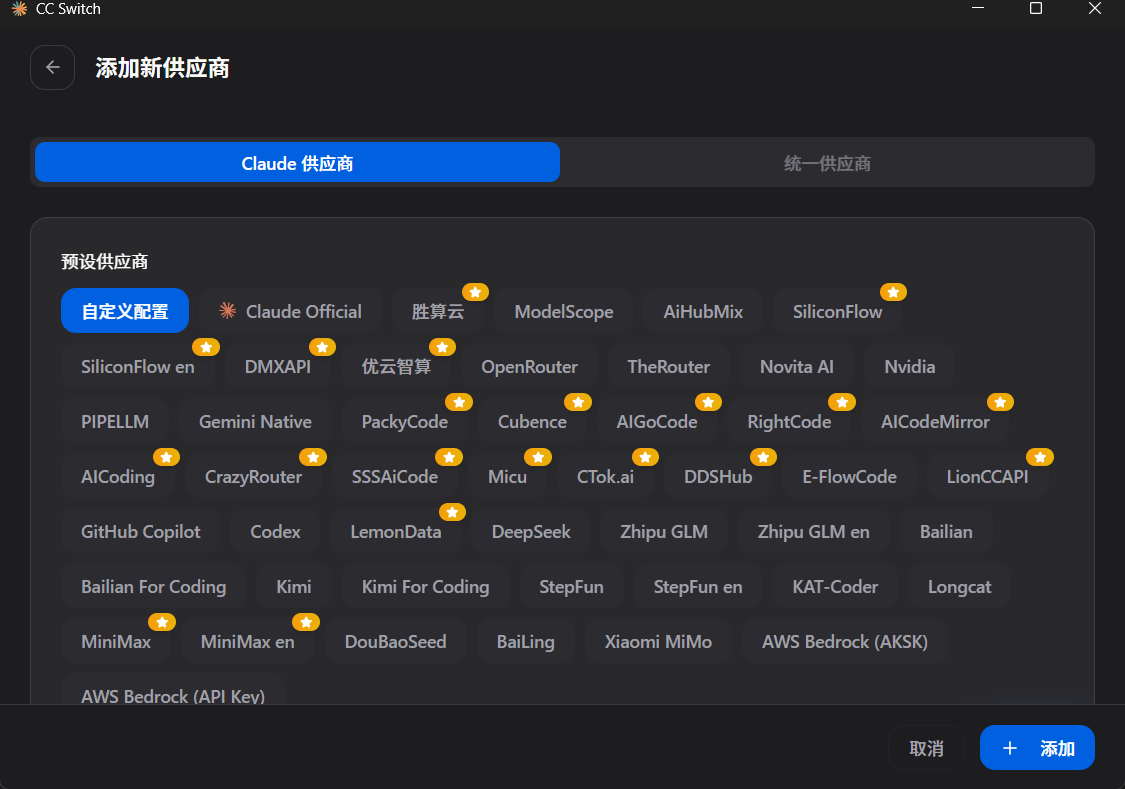Click the 取消 cancel button

click(x=926, y=748)
